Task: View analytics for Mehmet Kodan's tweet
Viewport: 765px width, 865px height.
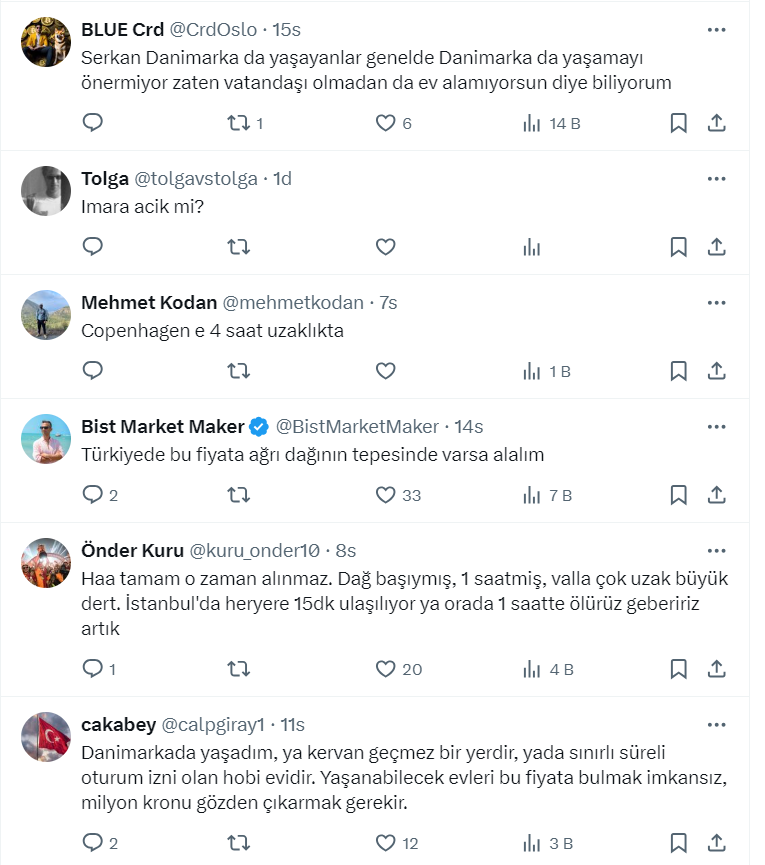Action: (532, 371)
